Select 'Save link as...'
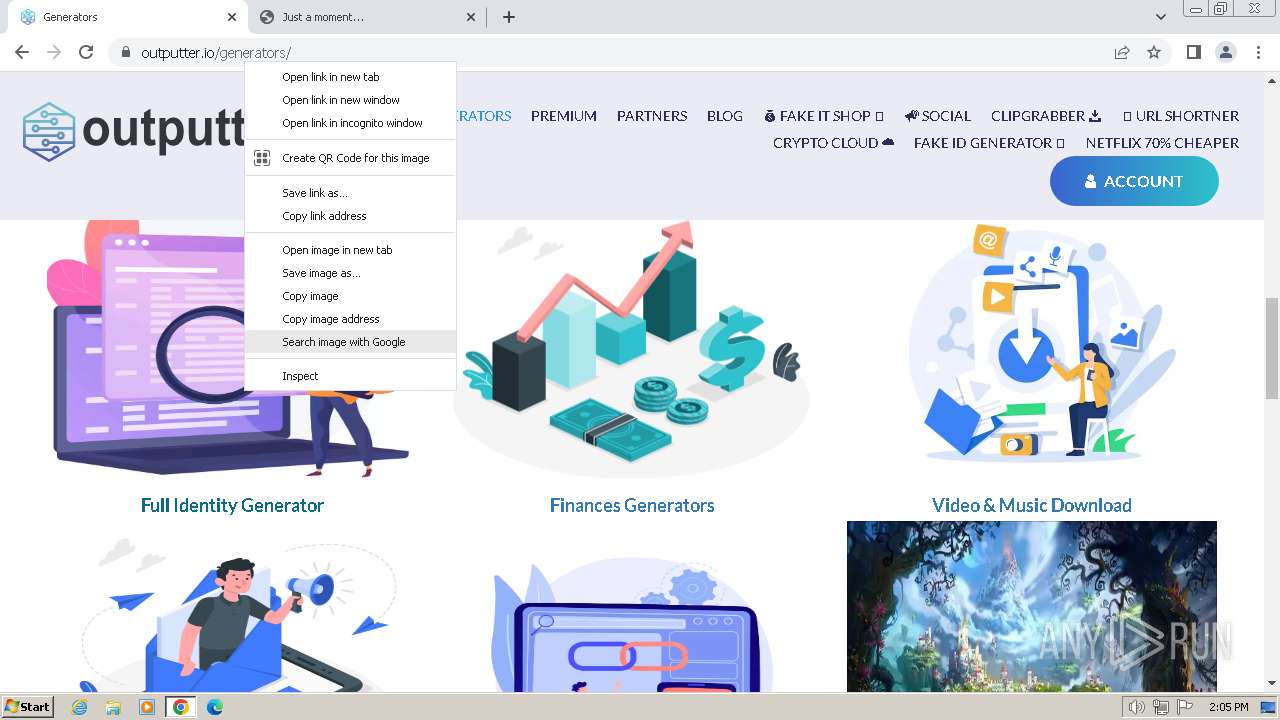 tap(350, 193)
